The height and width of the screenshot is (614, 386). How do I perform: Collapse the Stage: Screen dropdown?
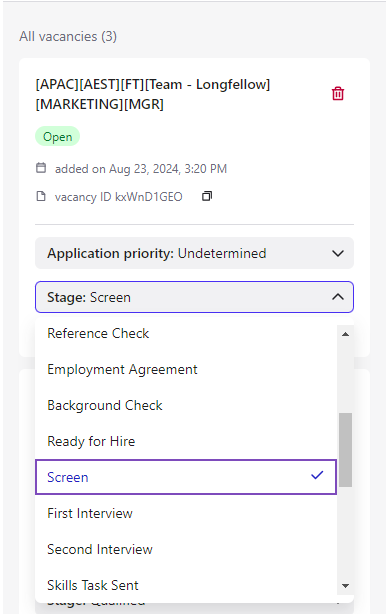[x=194, y=297]
